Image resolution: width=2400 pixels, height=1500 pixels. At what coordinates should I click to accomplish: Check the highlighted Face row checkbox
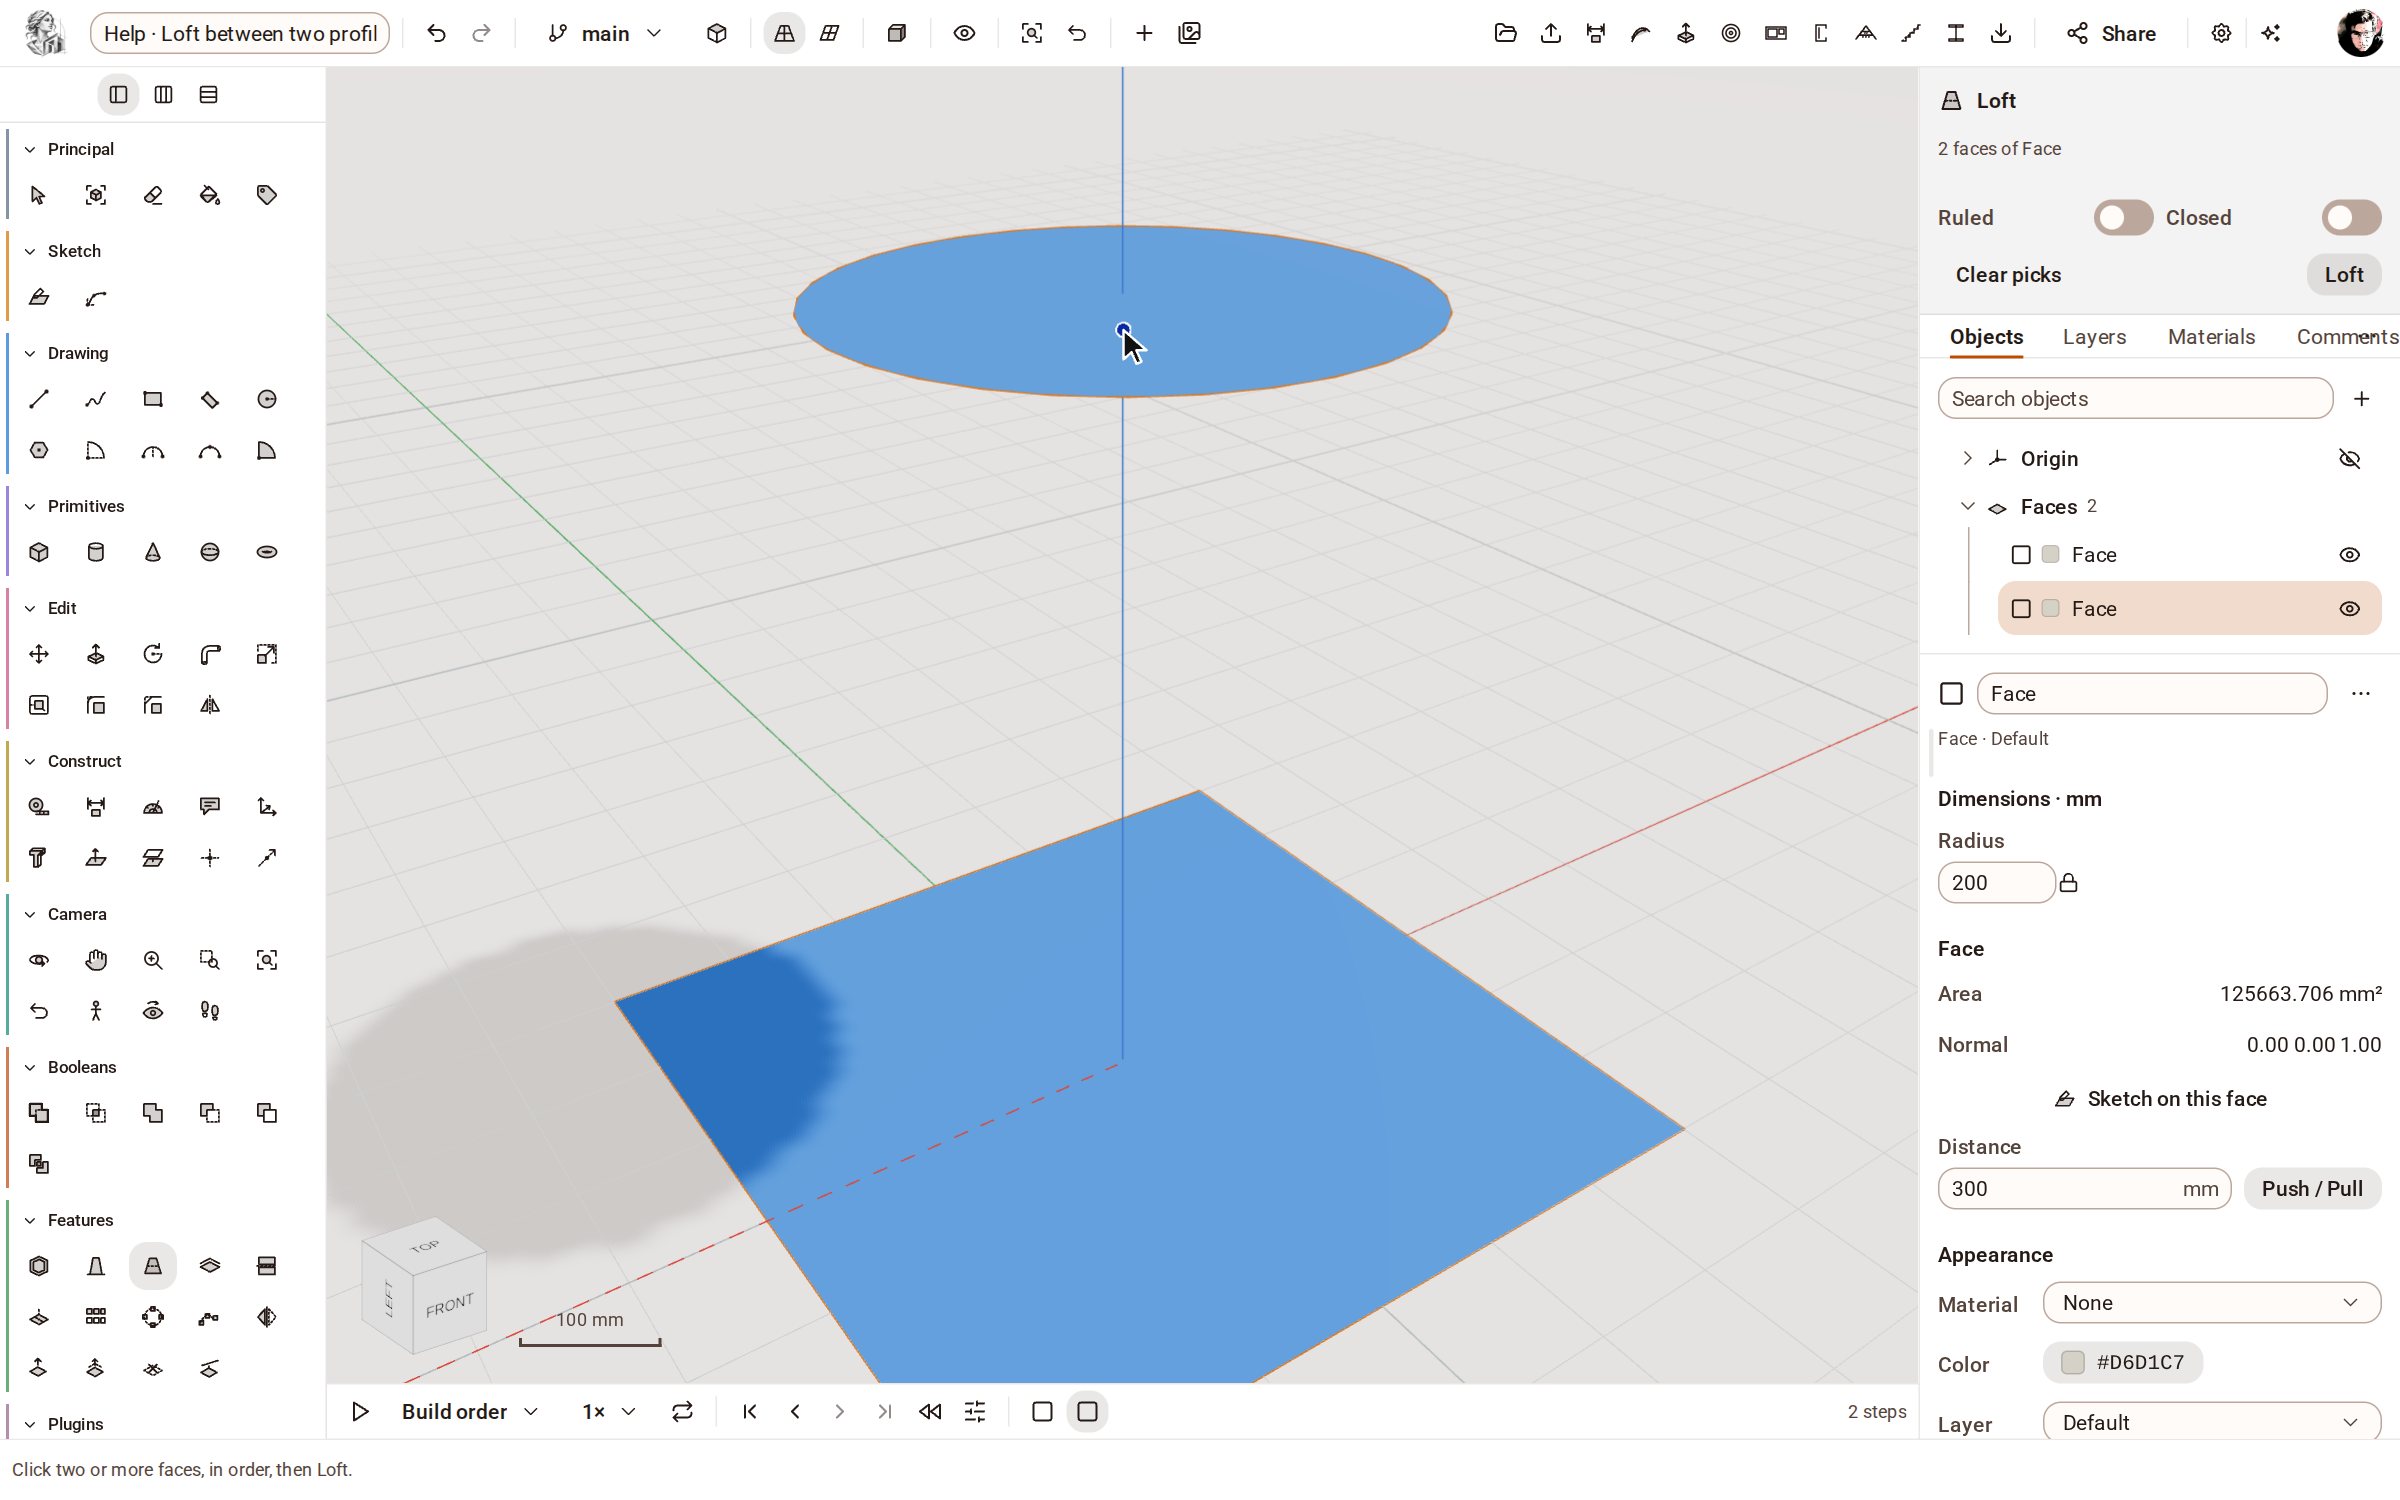coord(2021,609)
